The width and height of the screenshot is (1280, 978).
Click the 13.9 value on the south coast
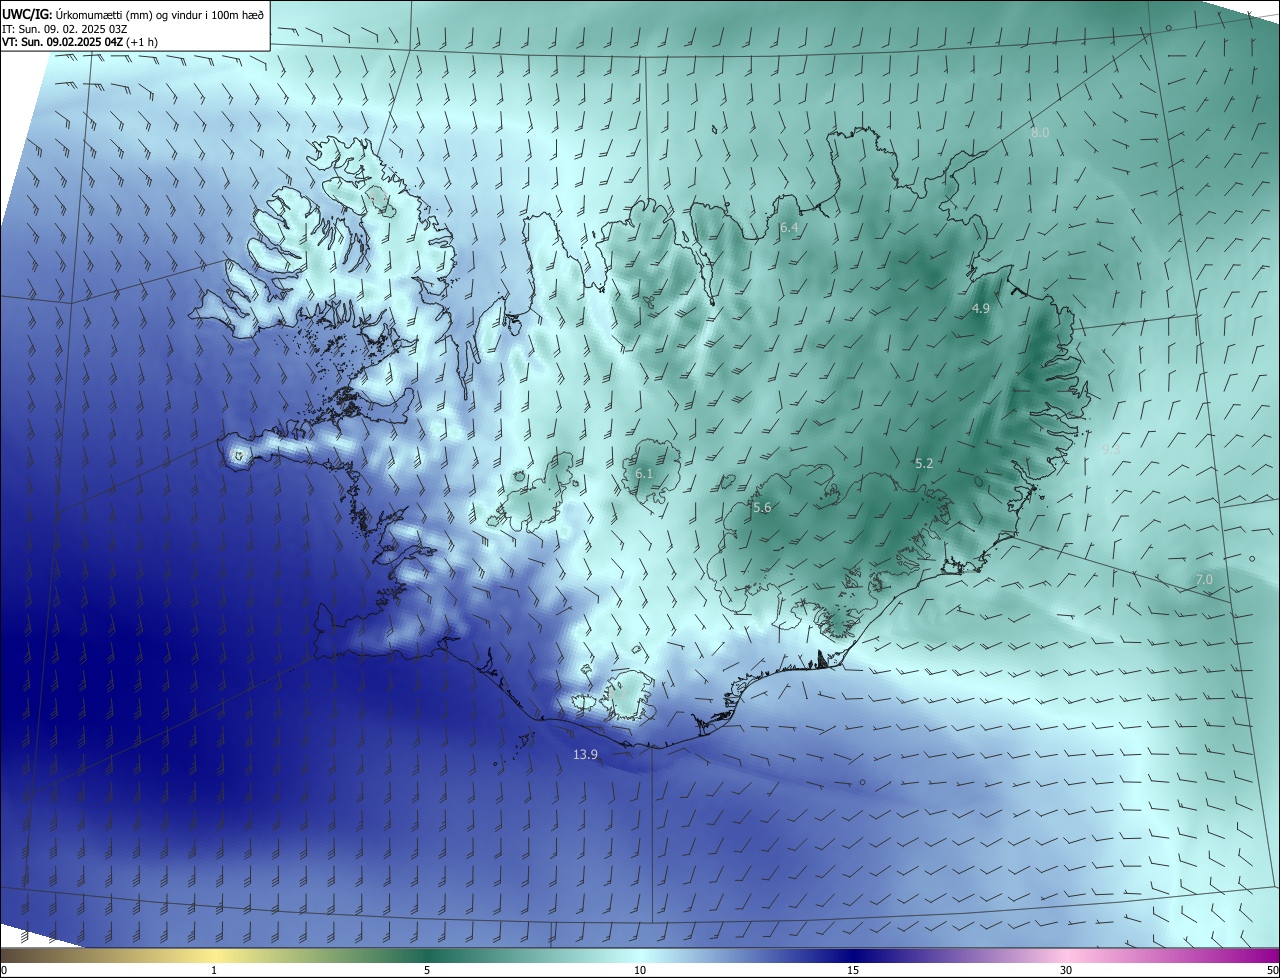585,754
